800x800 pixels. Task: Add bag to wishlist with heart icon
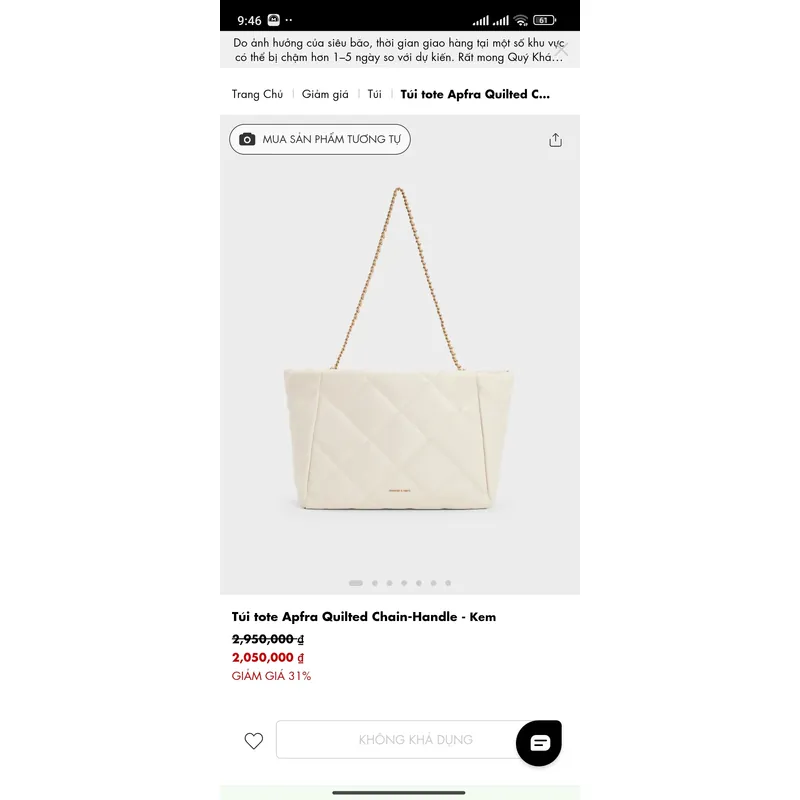pyautogui.click(x=254, y=741)
